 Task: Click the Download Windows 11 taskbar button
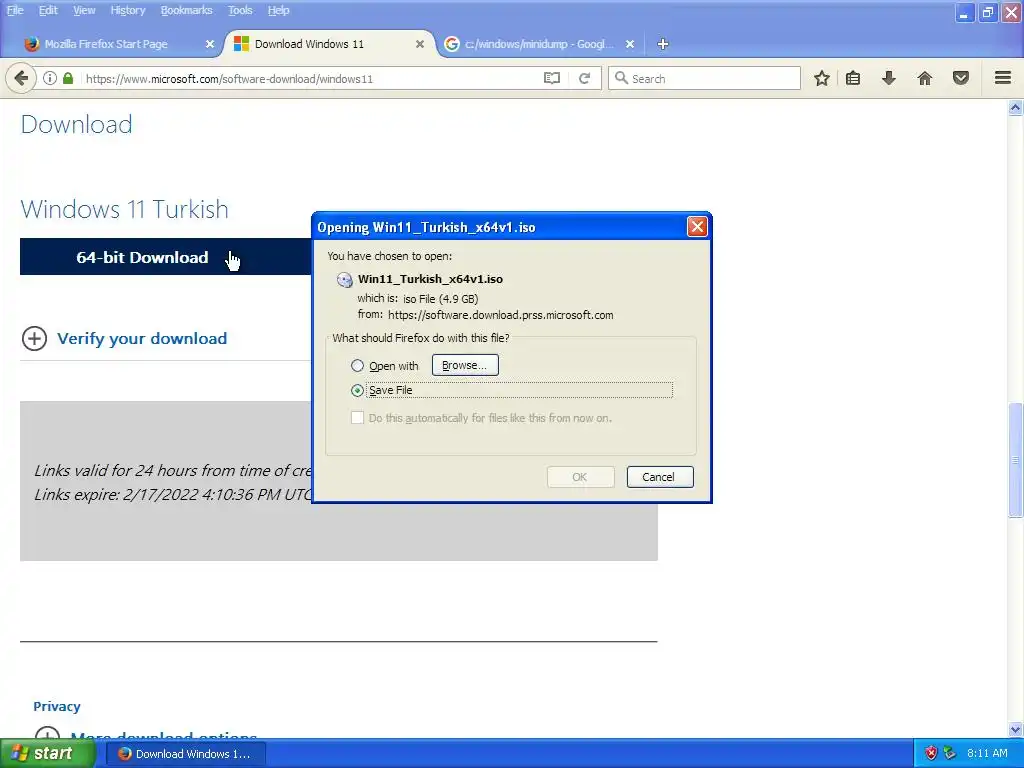pyautogui.click(x=185, y=754)
